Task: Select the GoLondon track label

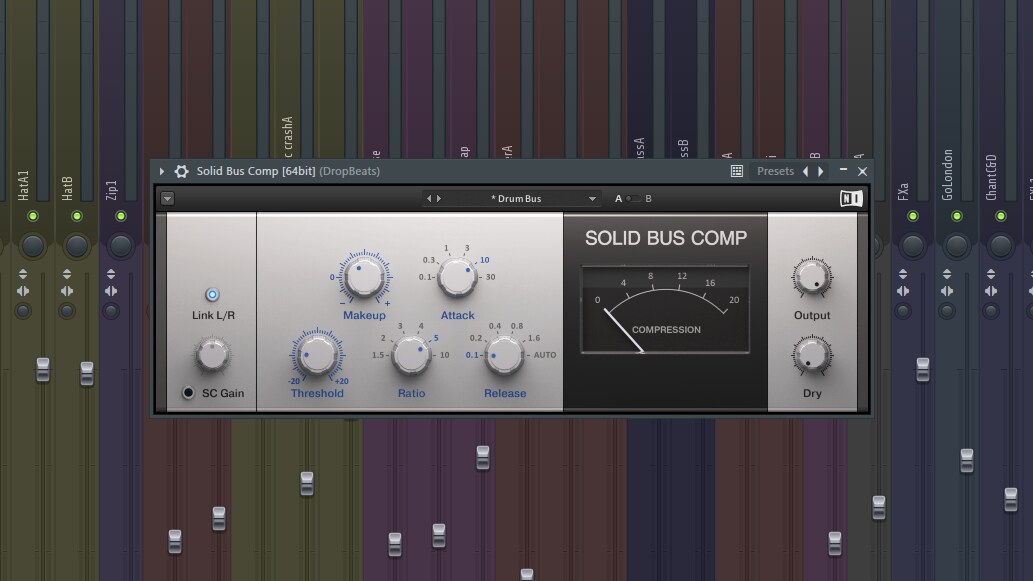Action: (x=947, y=175)
